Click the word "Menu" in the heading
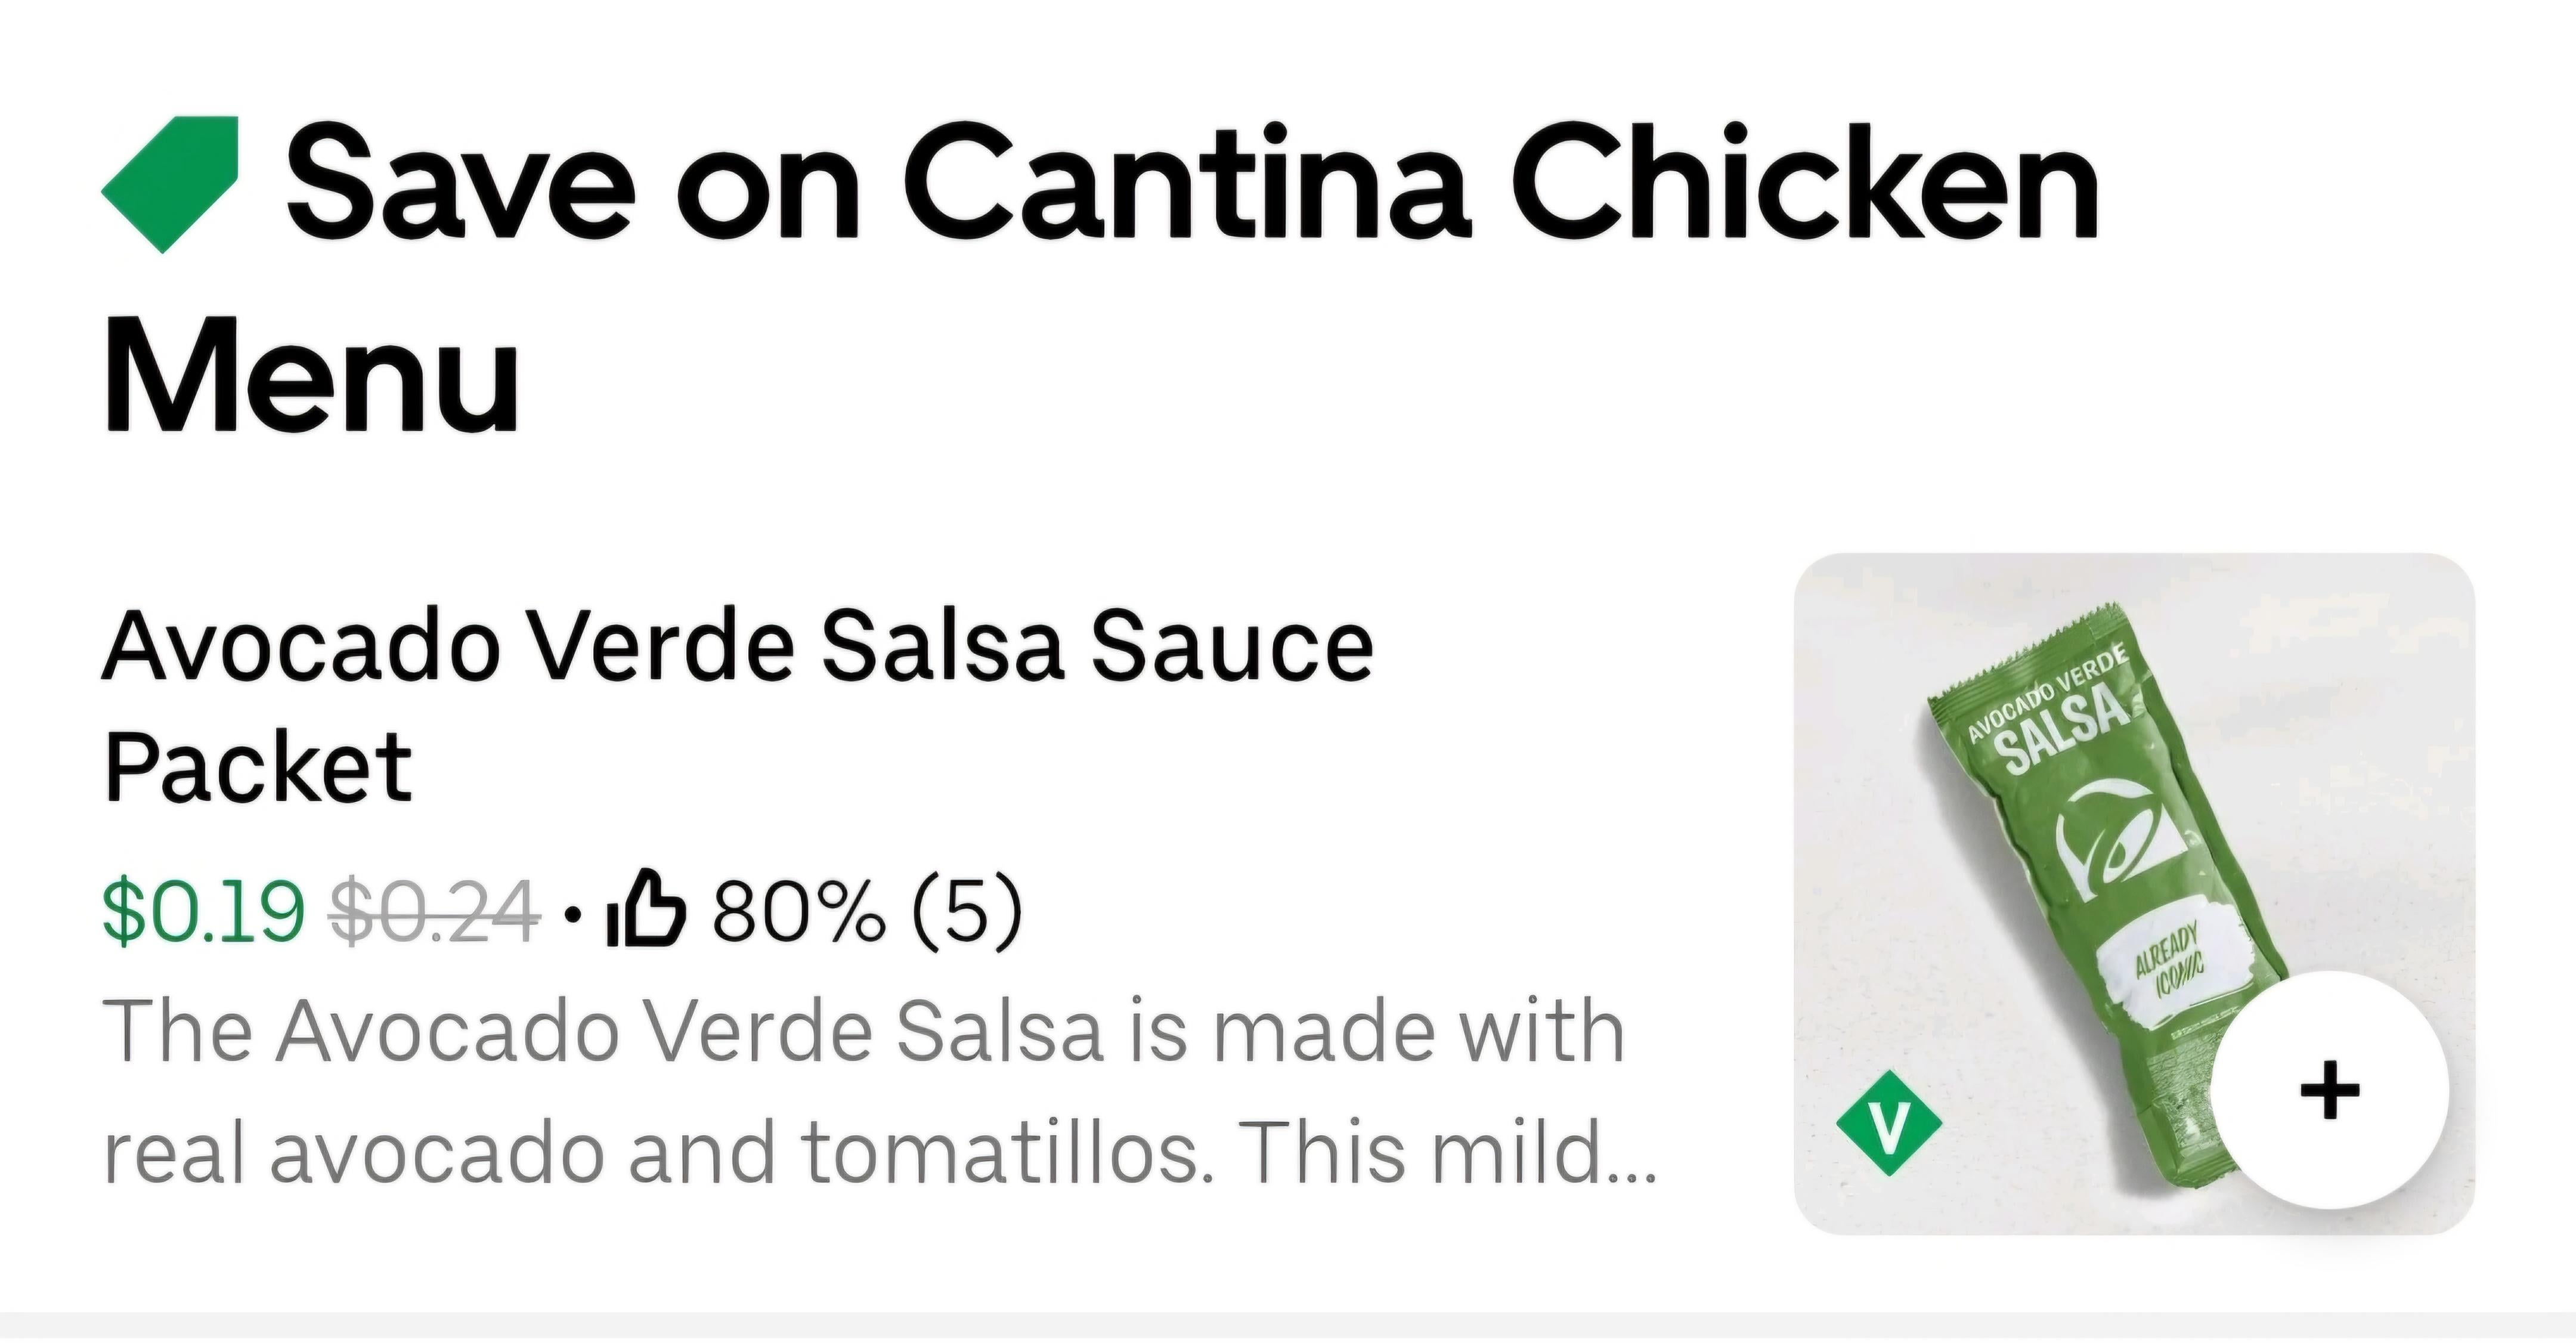 (311, 375)
